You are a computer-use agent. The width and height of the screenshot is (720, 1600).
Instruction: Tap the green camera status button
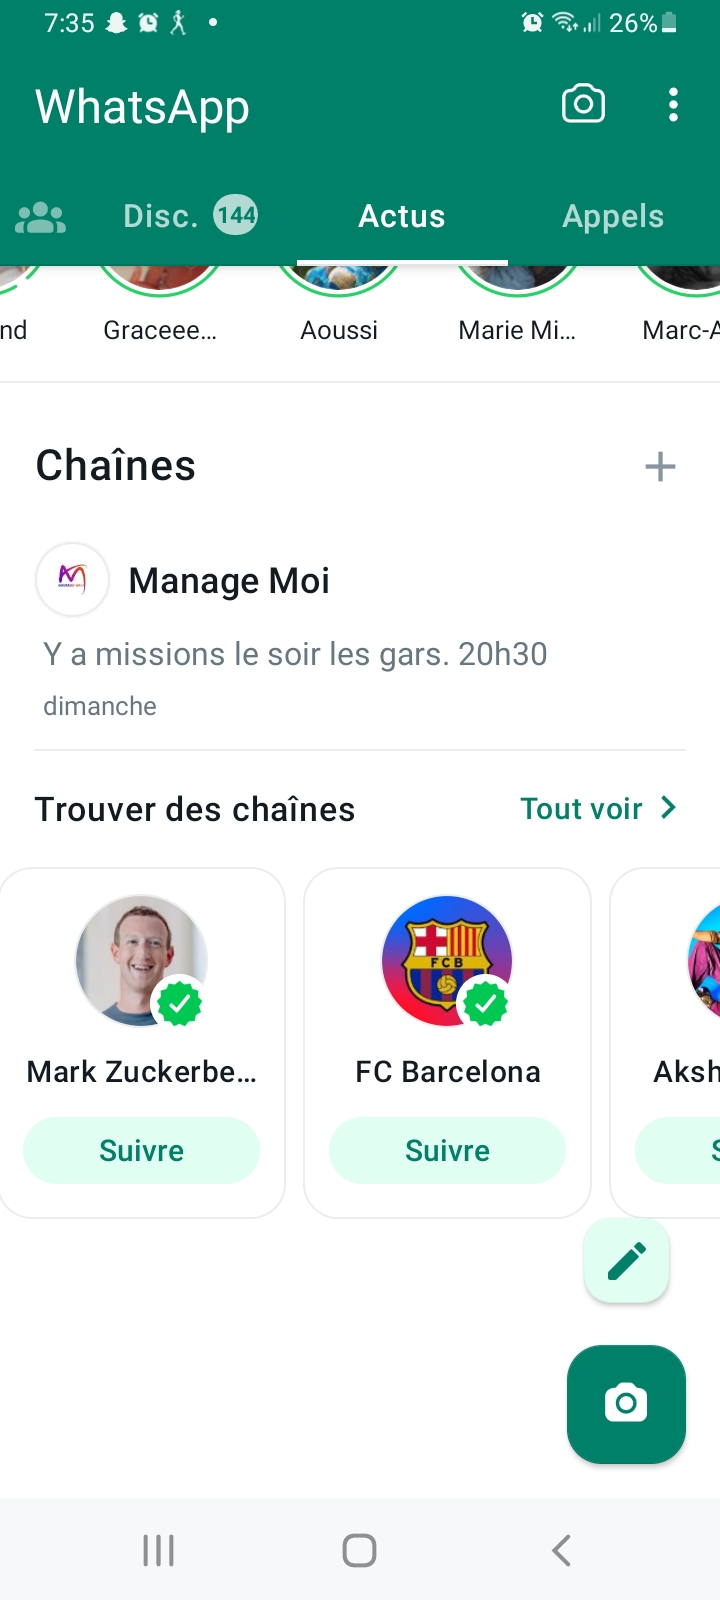(626, 1403)
